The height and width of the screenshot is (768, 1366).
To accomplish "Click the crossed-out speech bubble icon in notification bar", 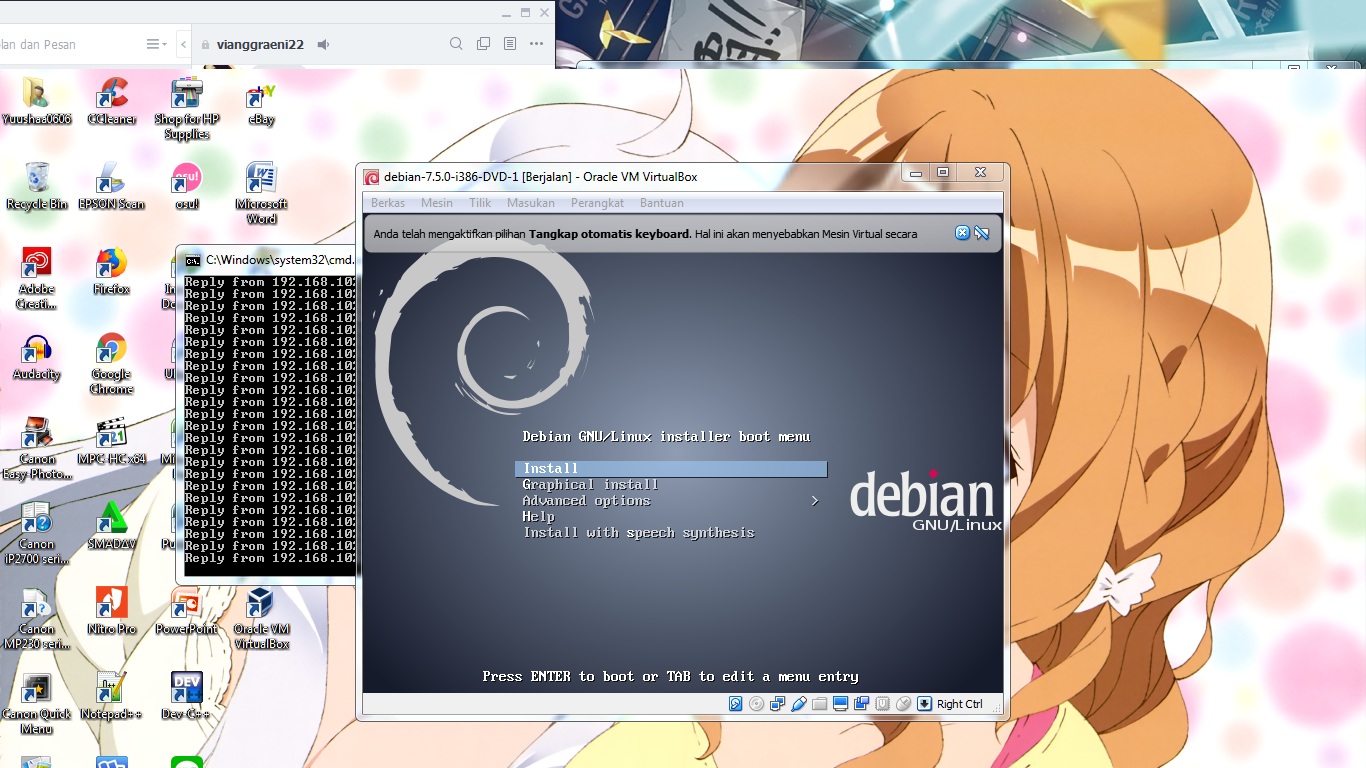I will (982, 233).
